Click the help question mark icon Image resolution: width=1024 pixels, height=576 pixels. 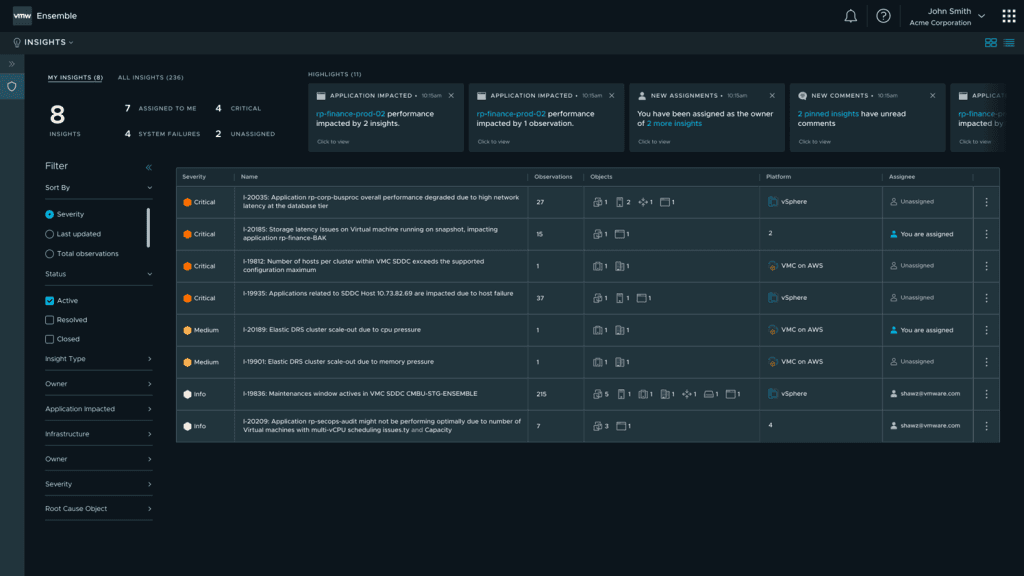pos(883,16)
